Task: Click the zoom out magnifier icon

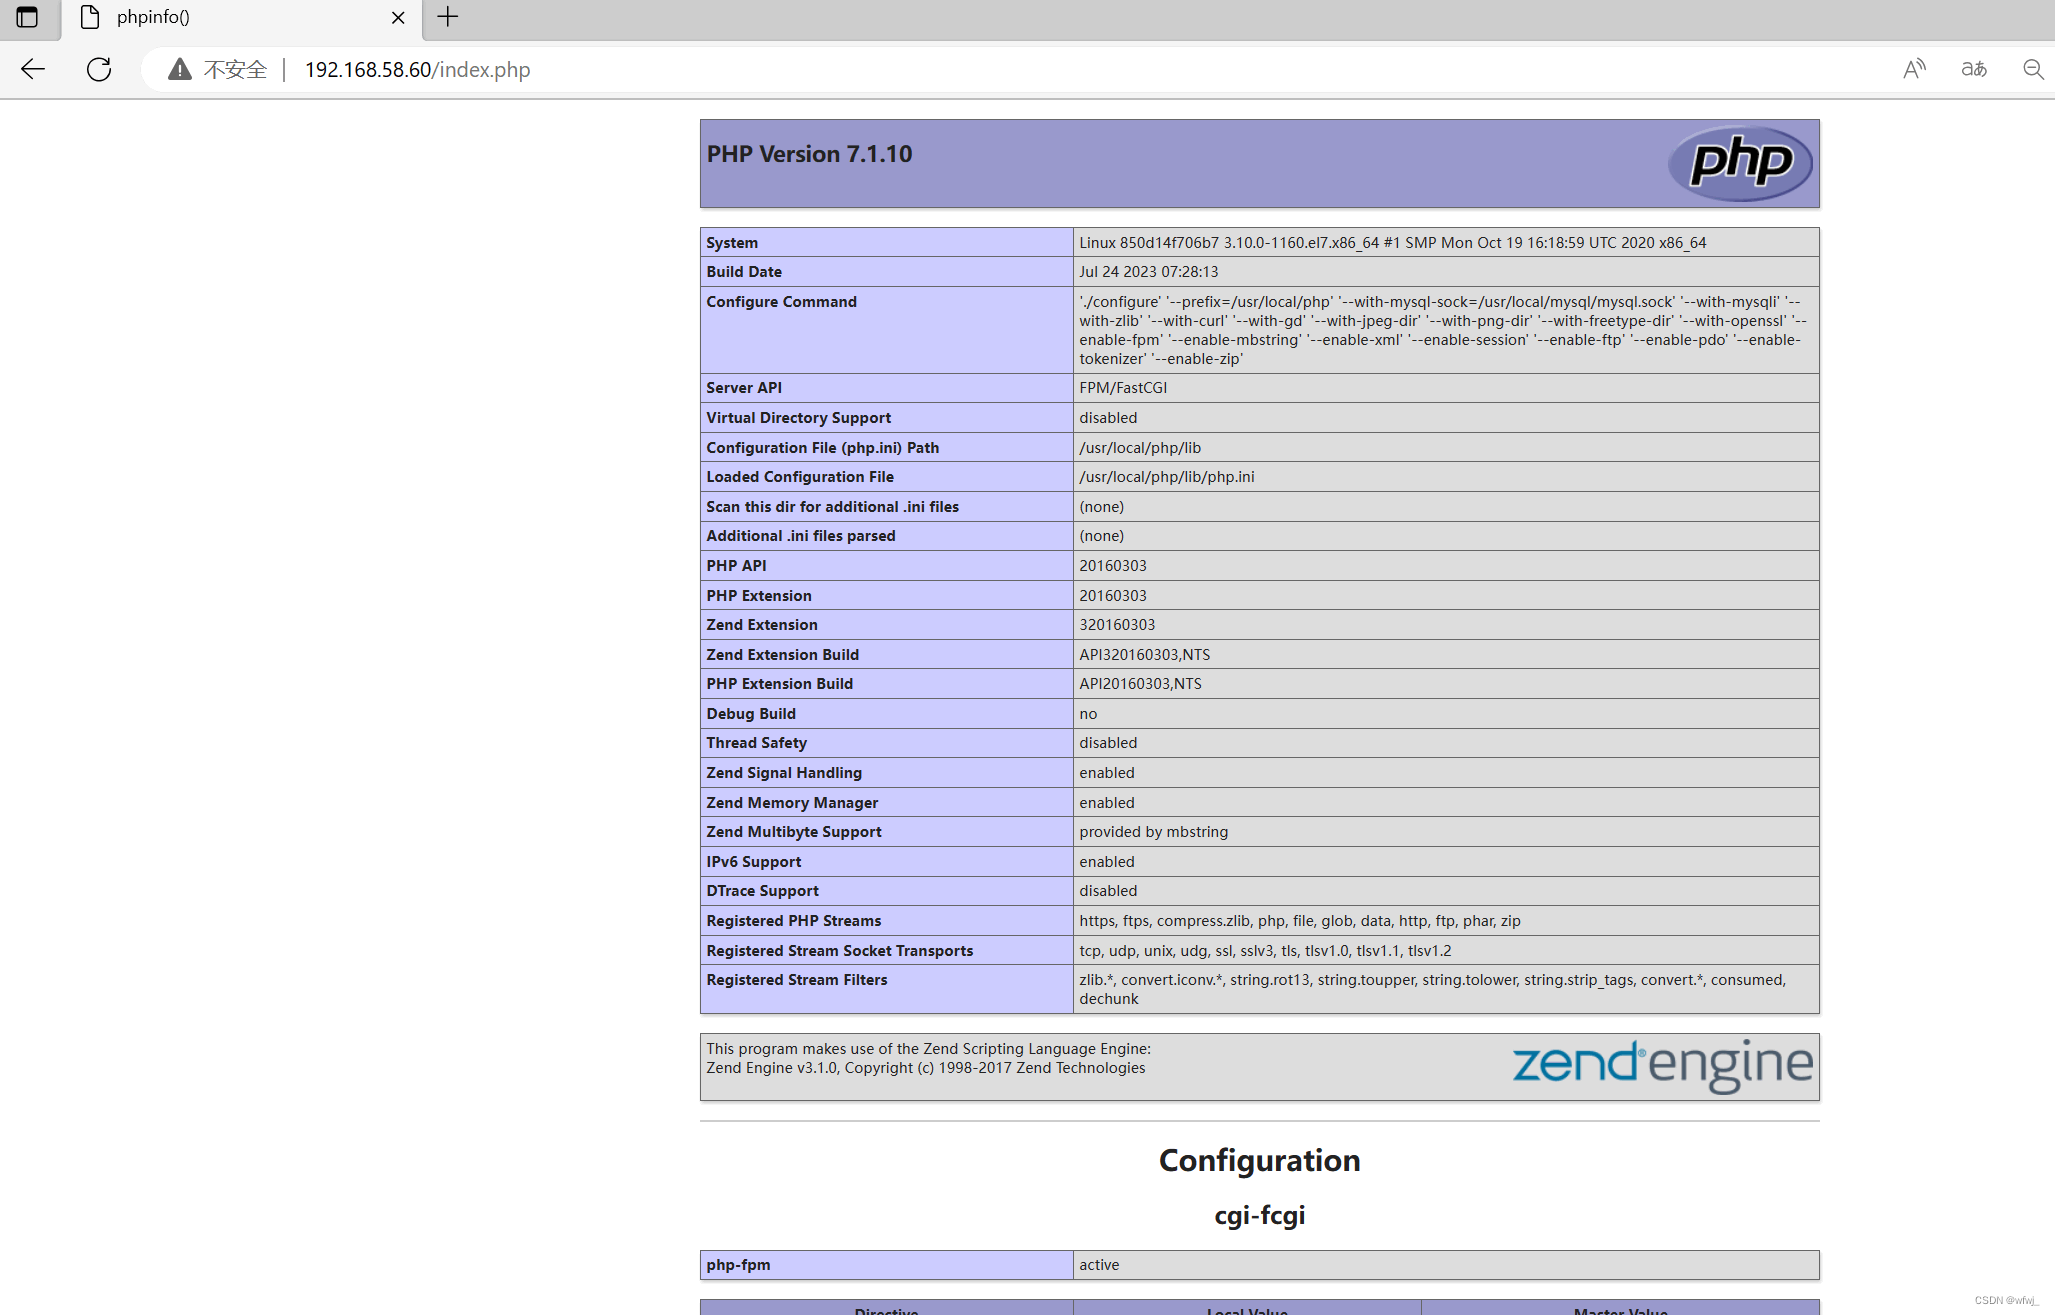Action: point(2033,69)
